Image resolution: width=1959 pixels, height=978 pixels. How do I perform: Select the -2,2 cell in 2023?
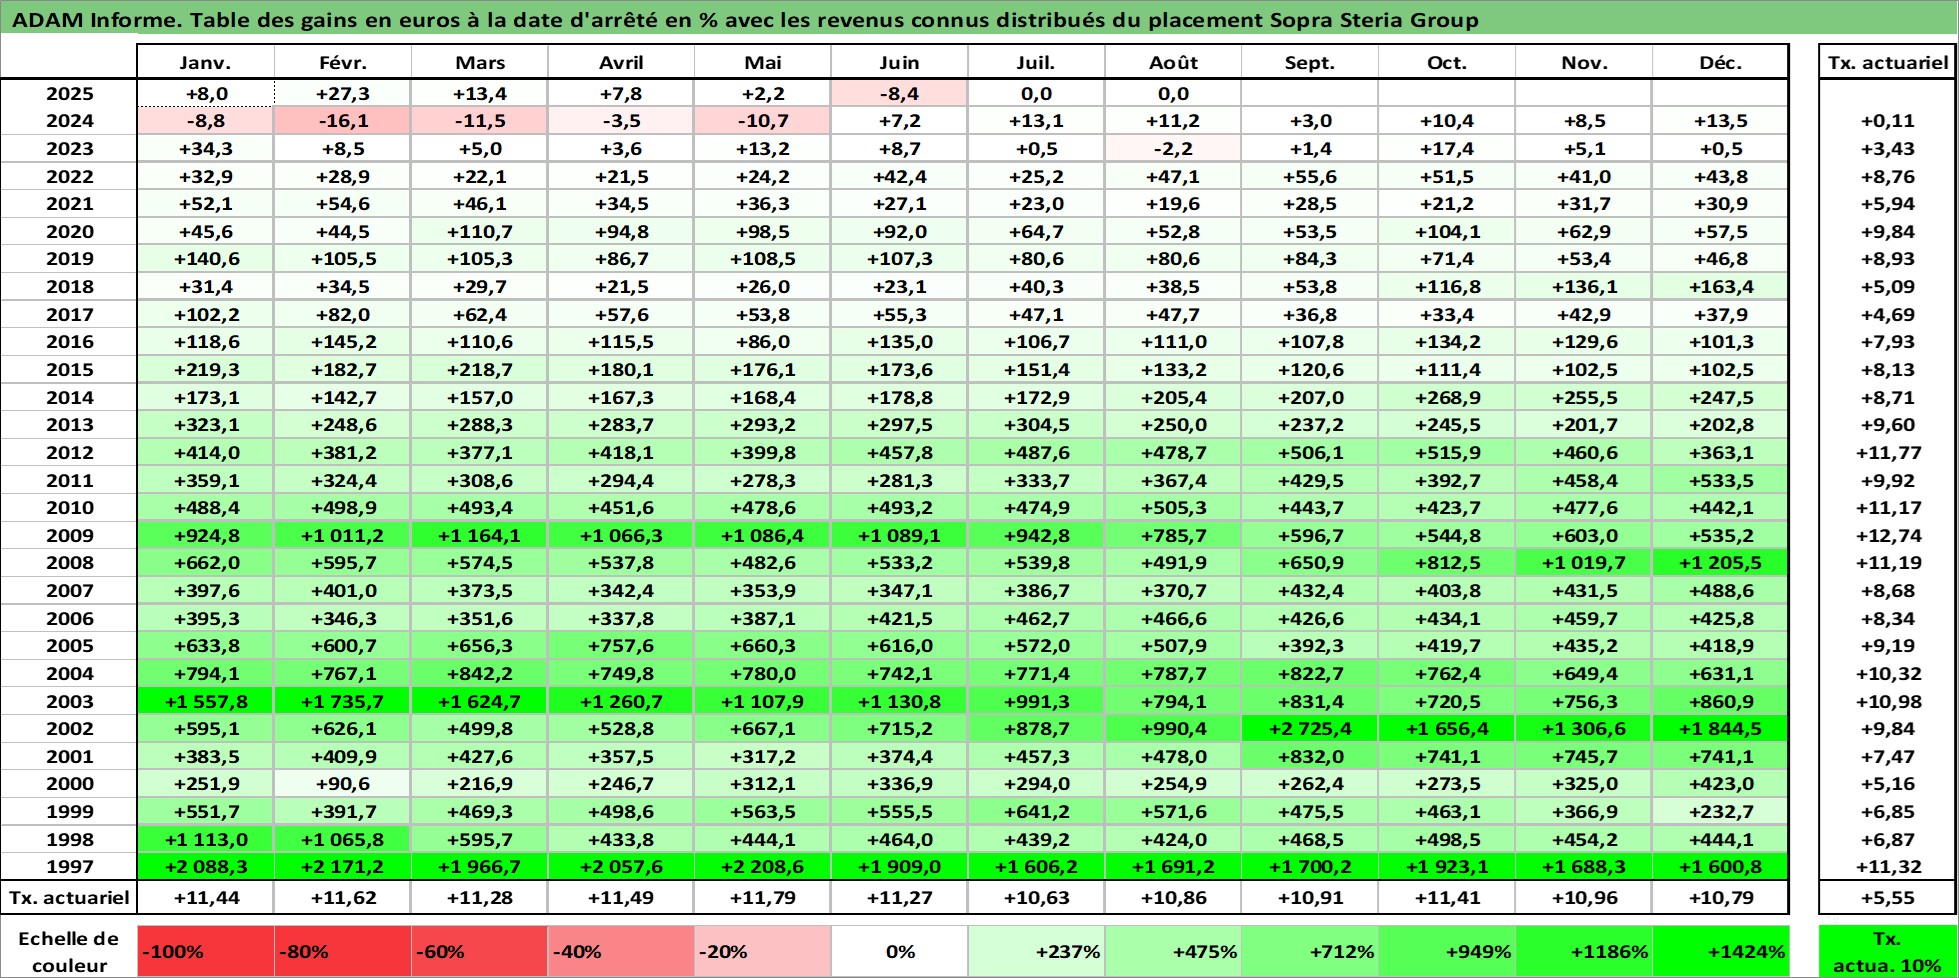click(1173, 149)
